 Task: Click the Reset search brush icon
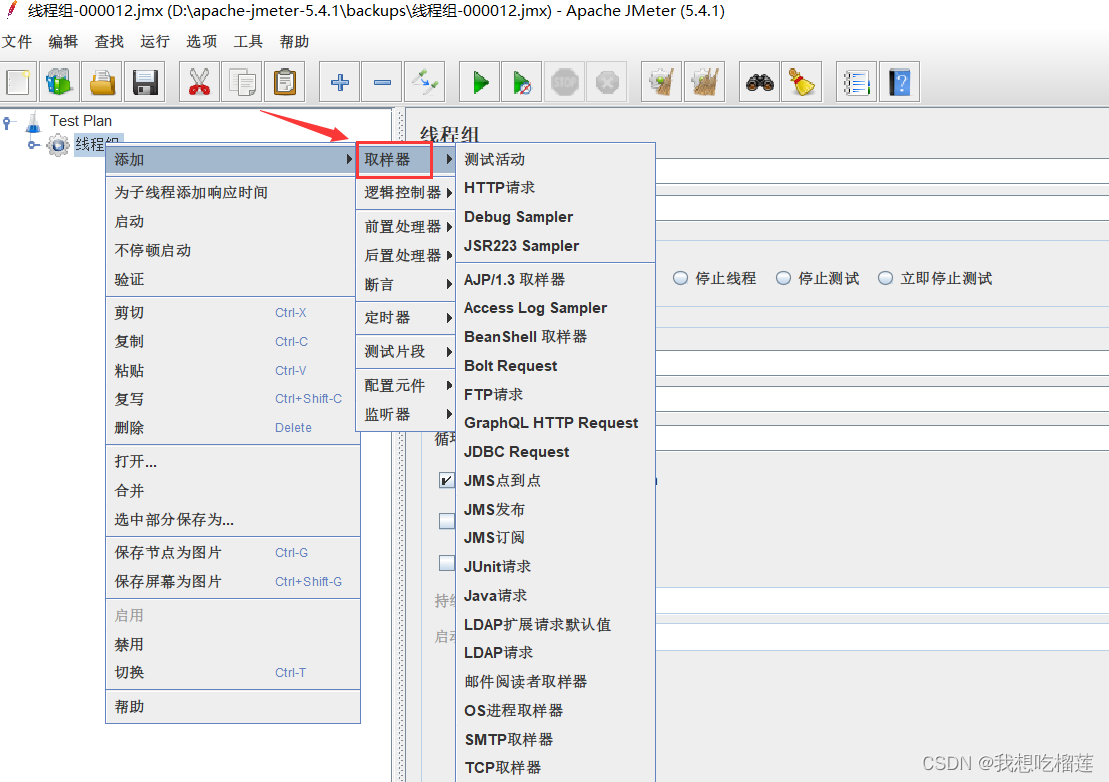801,82
